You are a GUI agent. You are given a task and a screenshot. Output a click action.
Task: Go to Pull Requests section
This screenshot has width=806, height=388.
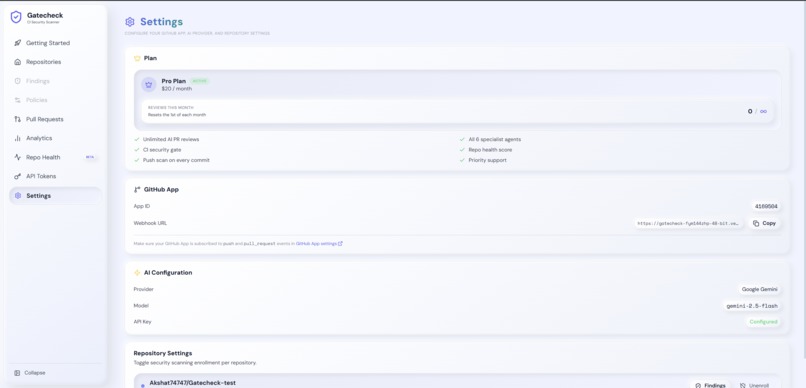coord(55,119)
